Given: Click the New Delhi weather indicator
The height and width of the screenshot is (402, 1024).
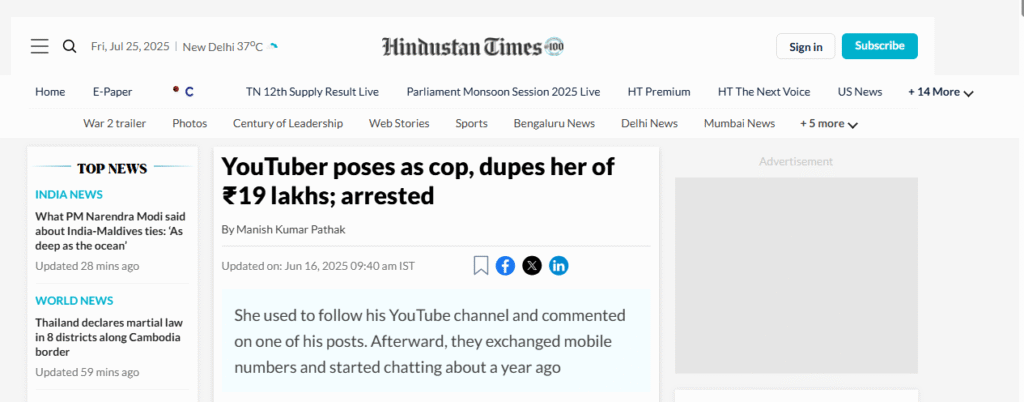Looking at the screenshot, I should [223, 46].
